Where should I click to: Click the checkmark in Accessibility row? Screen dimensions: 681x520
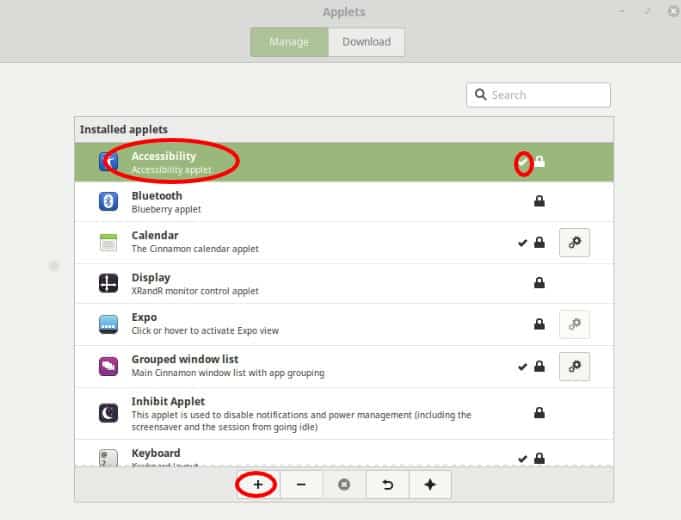click(523, 162)
